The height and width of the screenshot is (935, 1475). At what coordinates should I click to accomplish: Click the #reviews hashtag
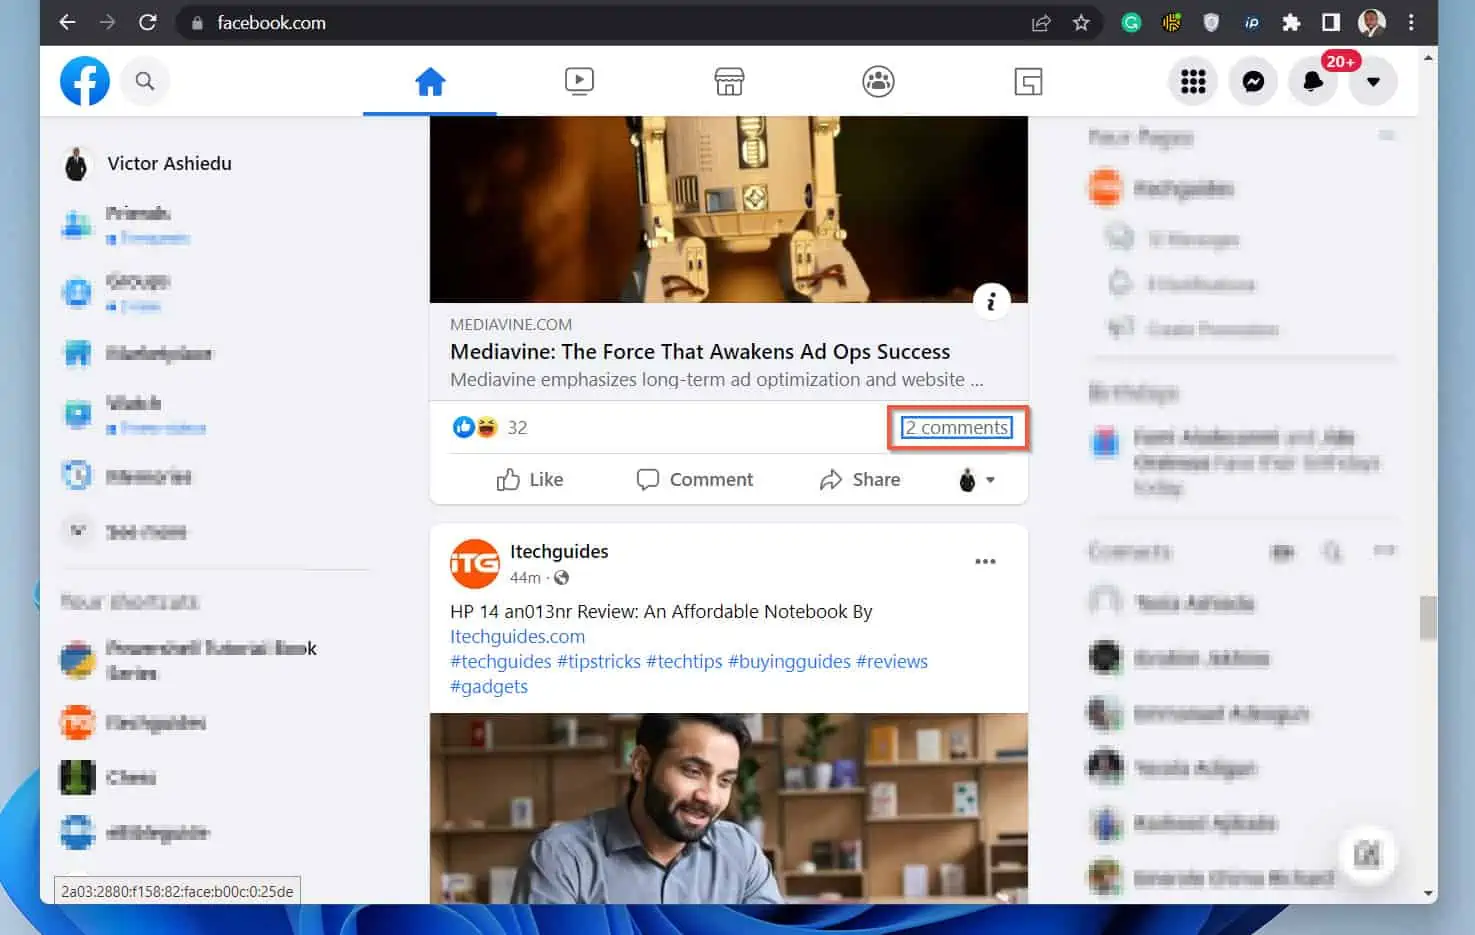892,662
